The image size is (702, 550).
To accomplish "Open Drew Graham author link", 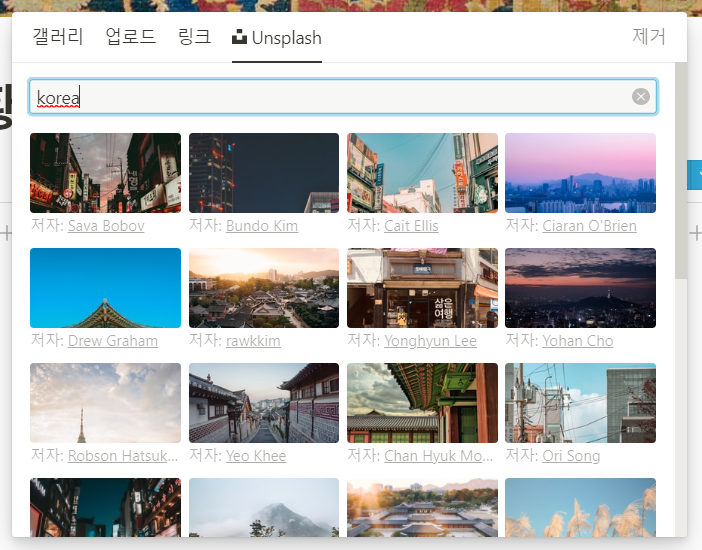I will [113, 341].
